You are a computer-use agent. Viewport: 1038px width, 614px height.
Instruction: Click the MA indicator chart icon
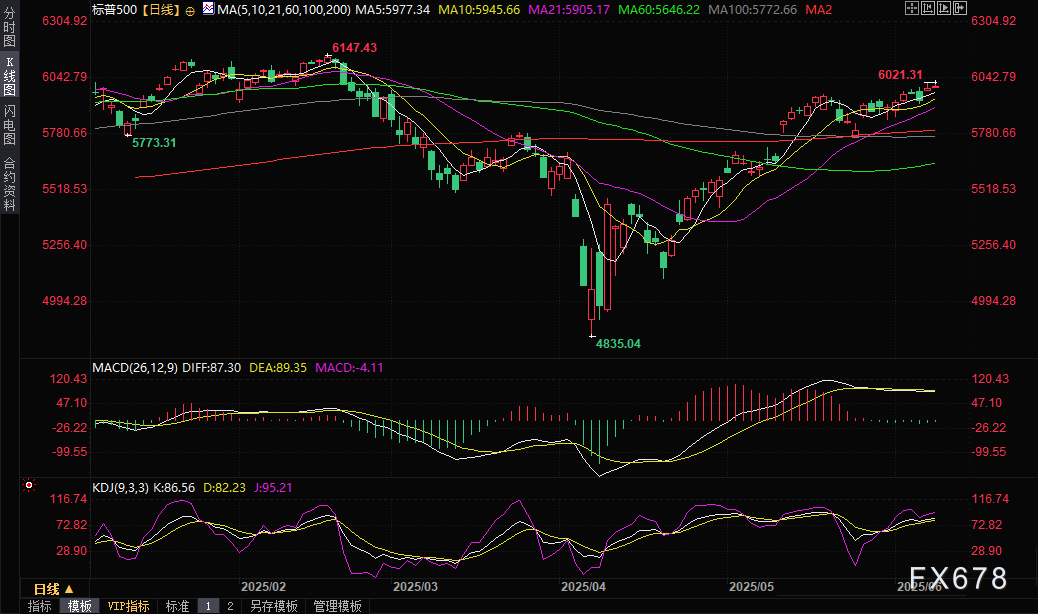(x=208, y=8)
